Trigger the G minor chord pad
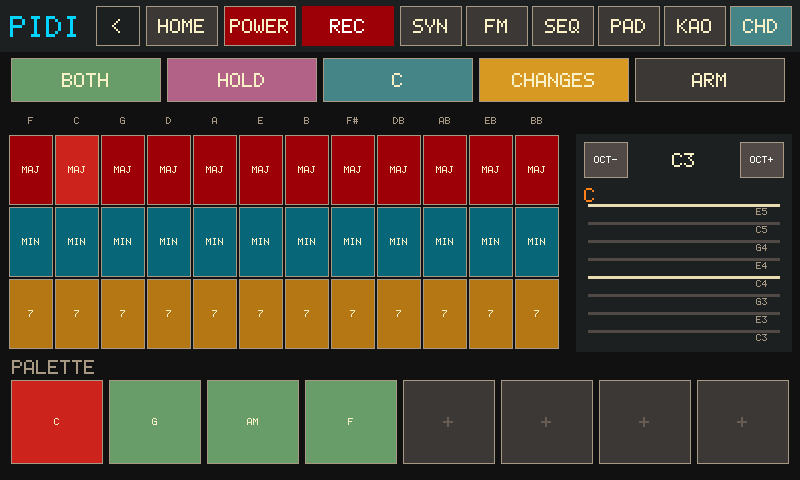This screenshot has width=800, height=480. (x=122, y=242)
